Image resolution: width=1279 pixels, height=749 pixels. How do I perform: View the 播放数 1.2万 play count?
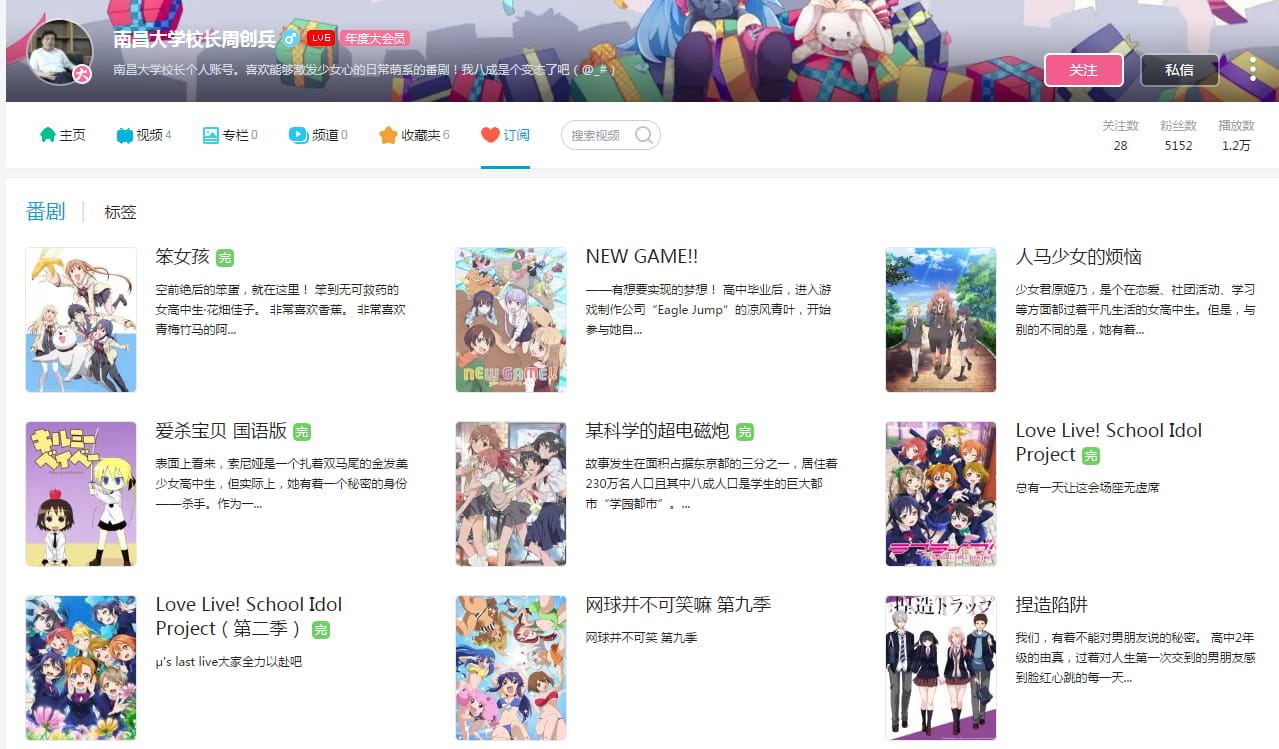tap(1236, 135)
